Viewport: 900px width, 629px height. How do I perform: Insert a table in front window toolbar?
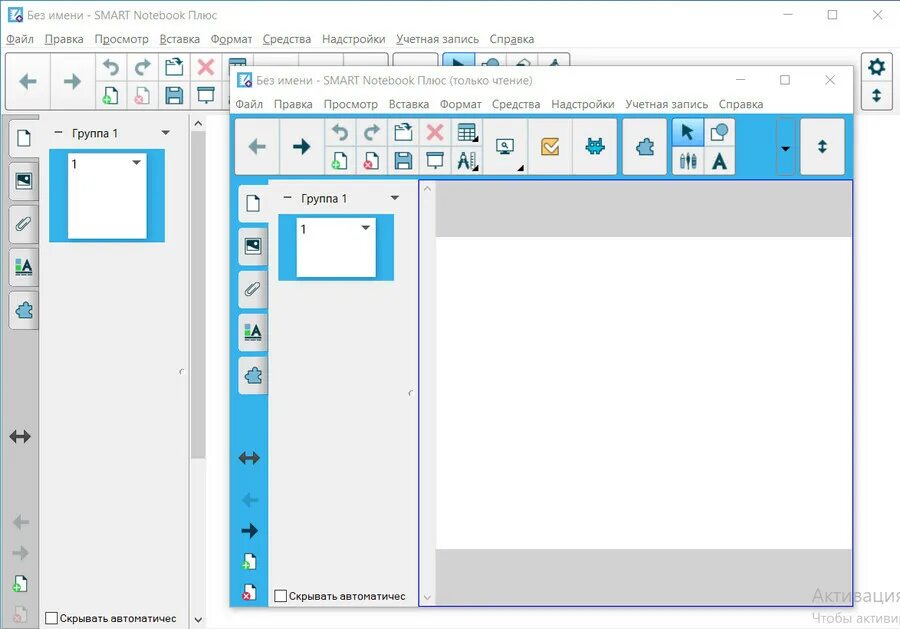pyautogui.click(x=467, y=133)
